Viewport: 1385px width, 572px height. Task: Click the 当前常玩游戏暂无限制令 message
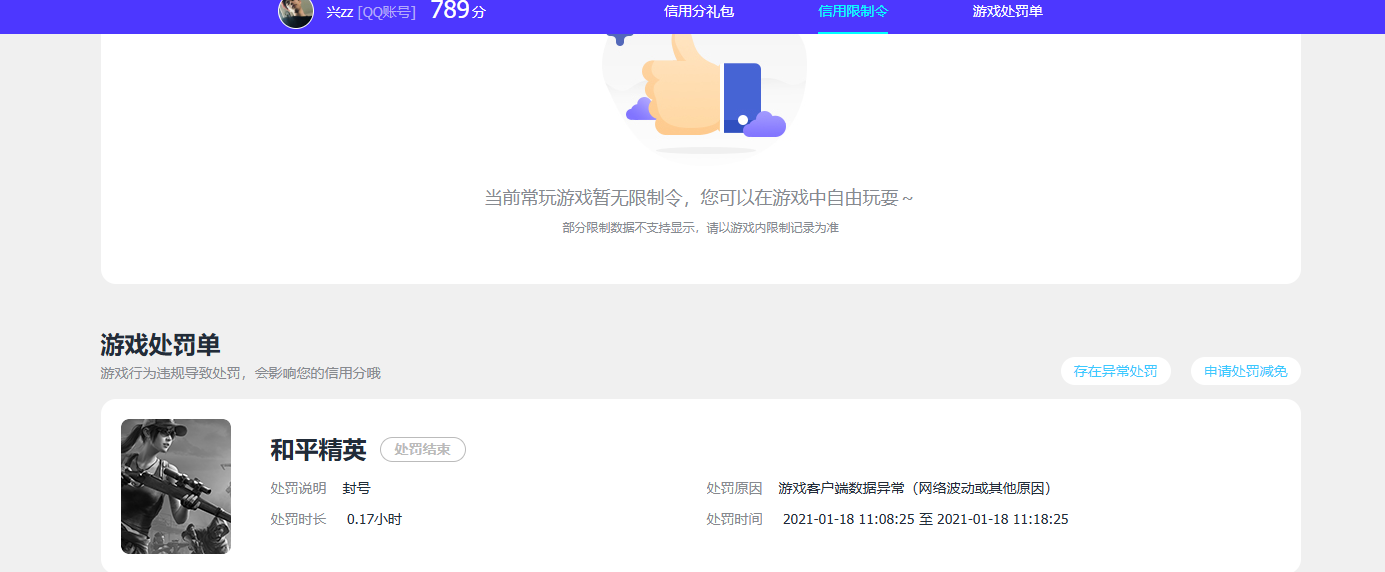click(699, 198)
